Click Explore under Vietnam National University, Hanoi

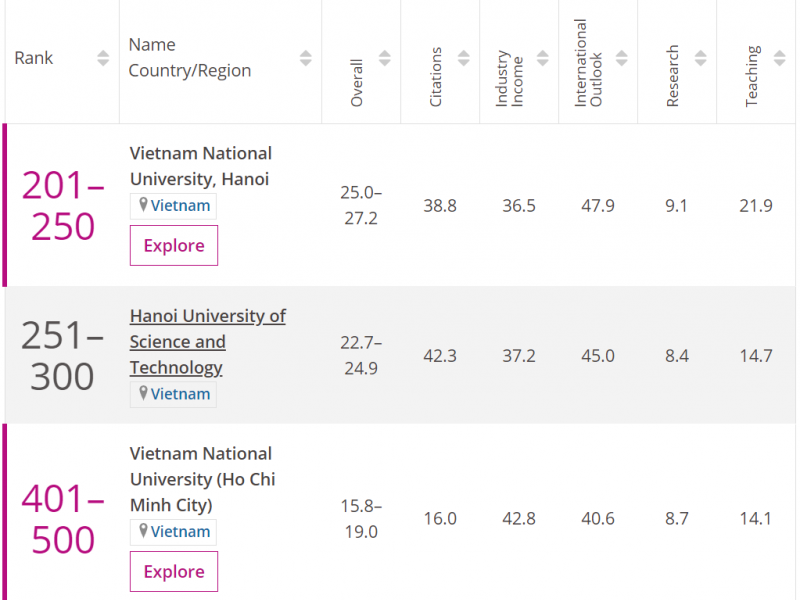[x=174, y=246]
